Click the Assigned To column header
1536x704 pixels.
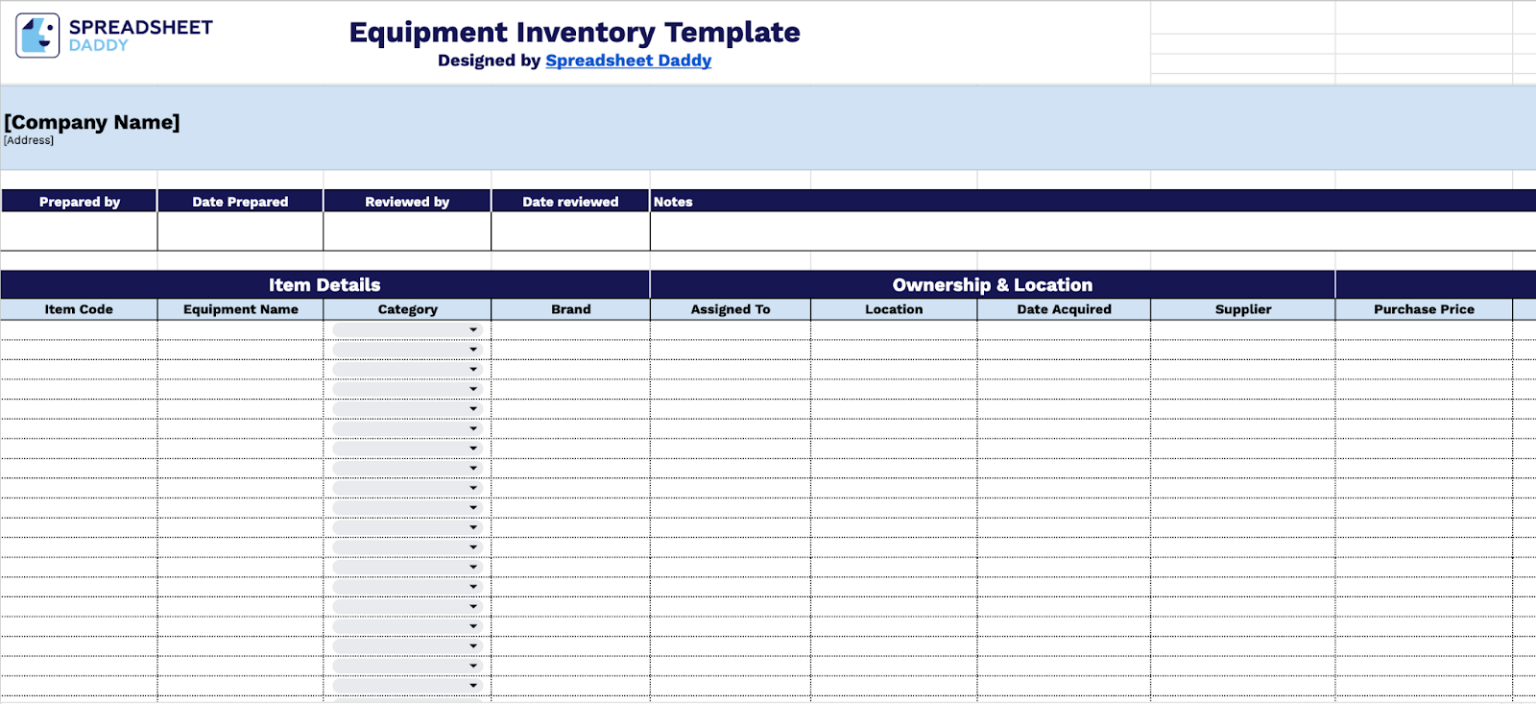[730, 309]
